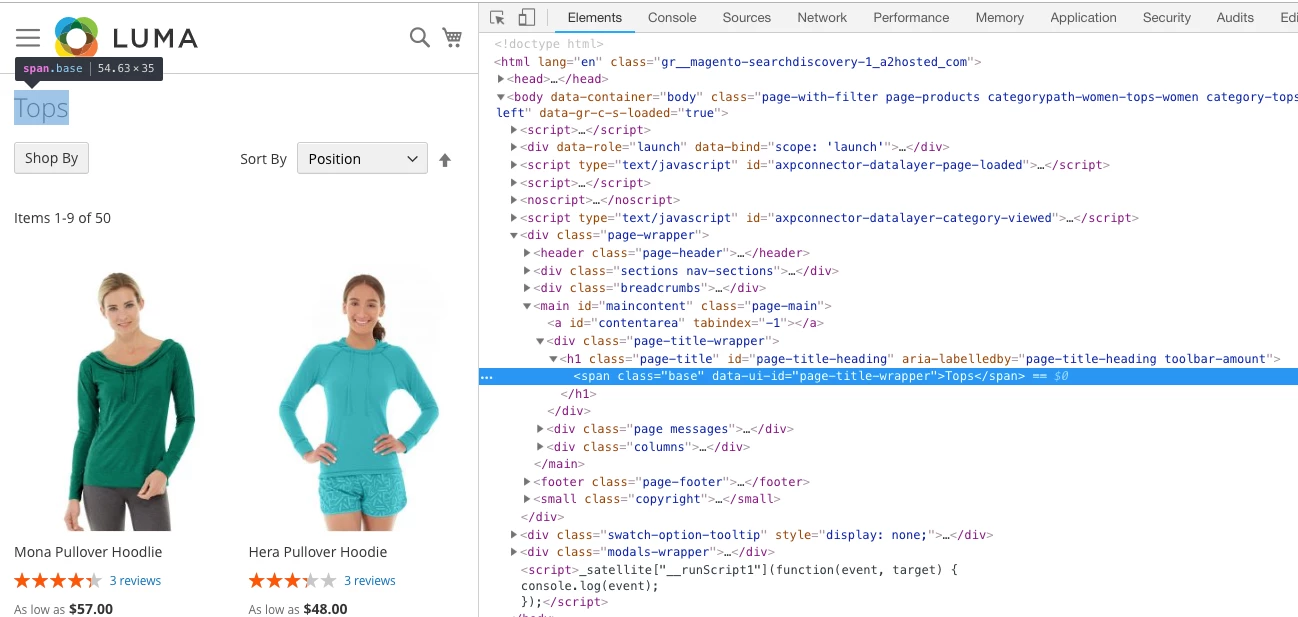Click the console.log(event) line

[x=590, y=586]
